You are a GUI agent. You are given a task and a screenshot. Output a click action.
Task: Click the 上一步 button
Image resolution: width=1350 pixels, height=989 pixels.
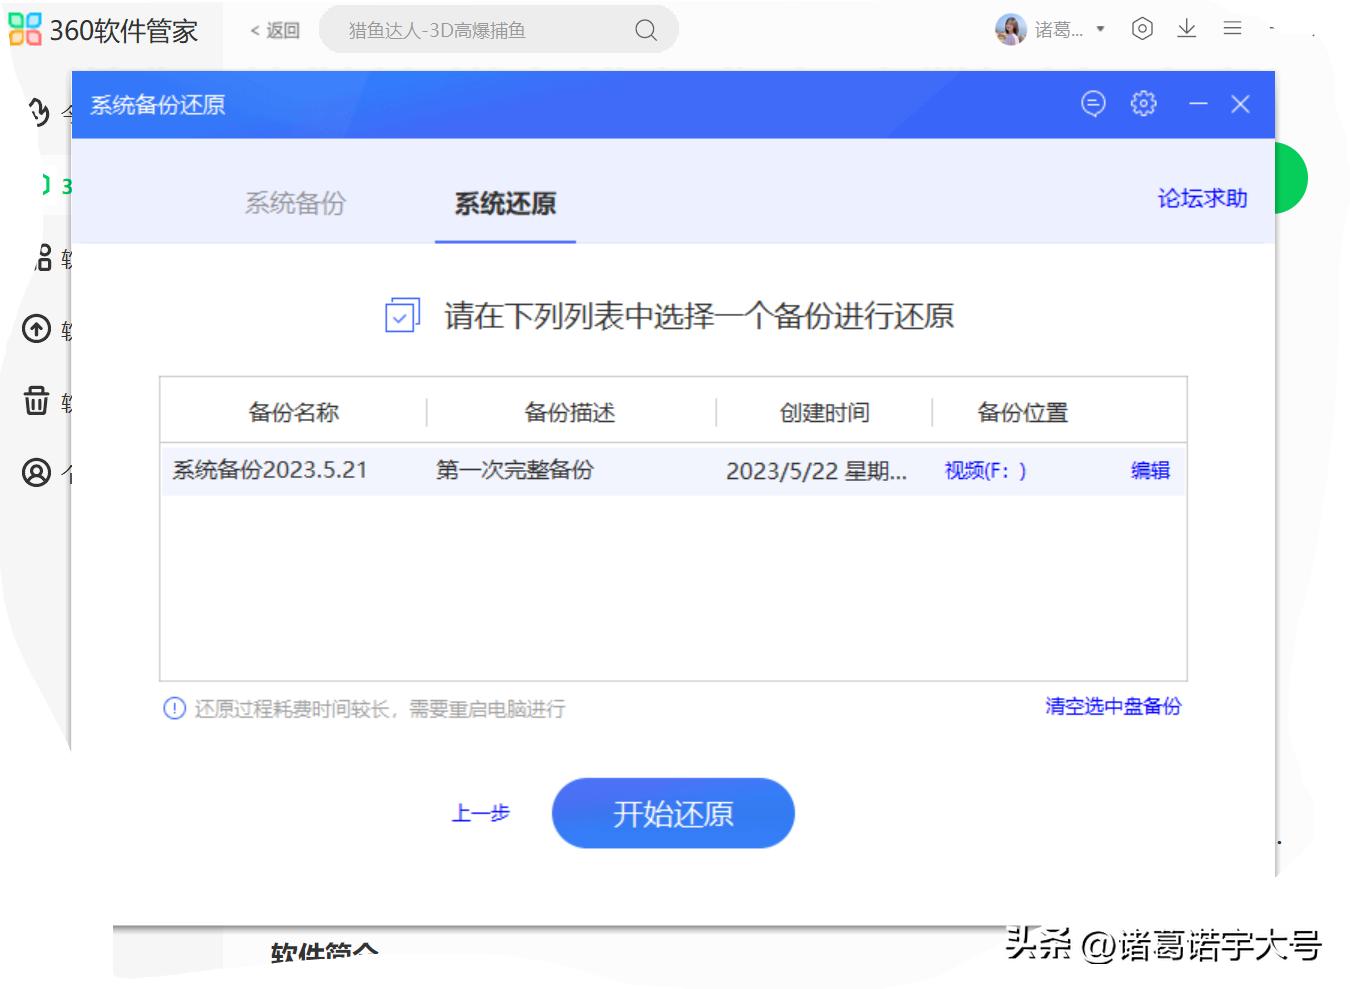481,814
